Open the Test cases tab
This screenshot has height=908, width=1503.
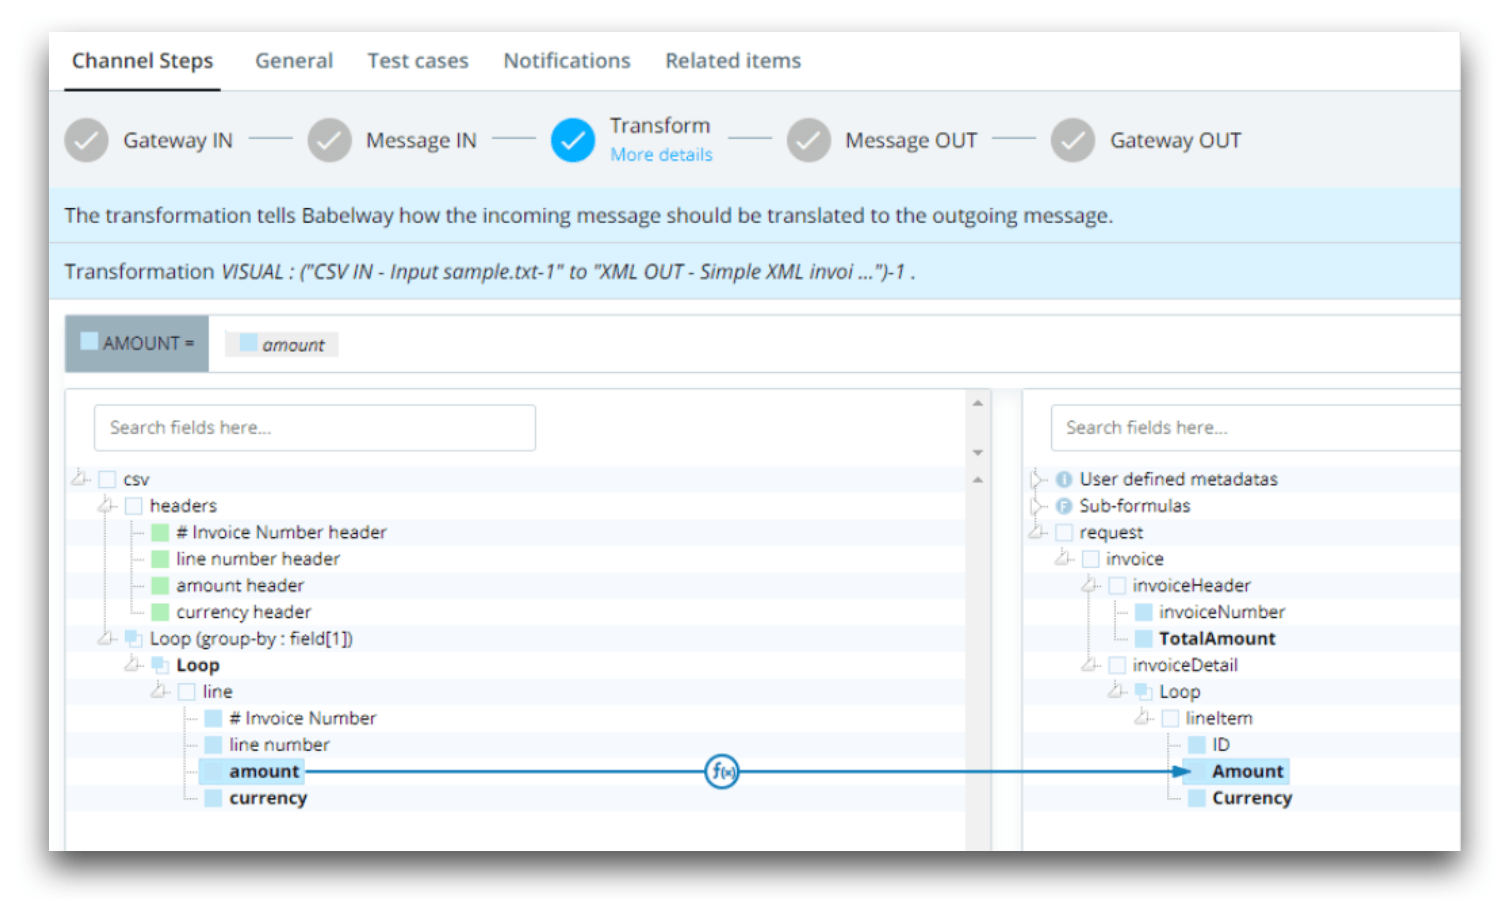[x=417, y=61]
